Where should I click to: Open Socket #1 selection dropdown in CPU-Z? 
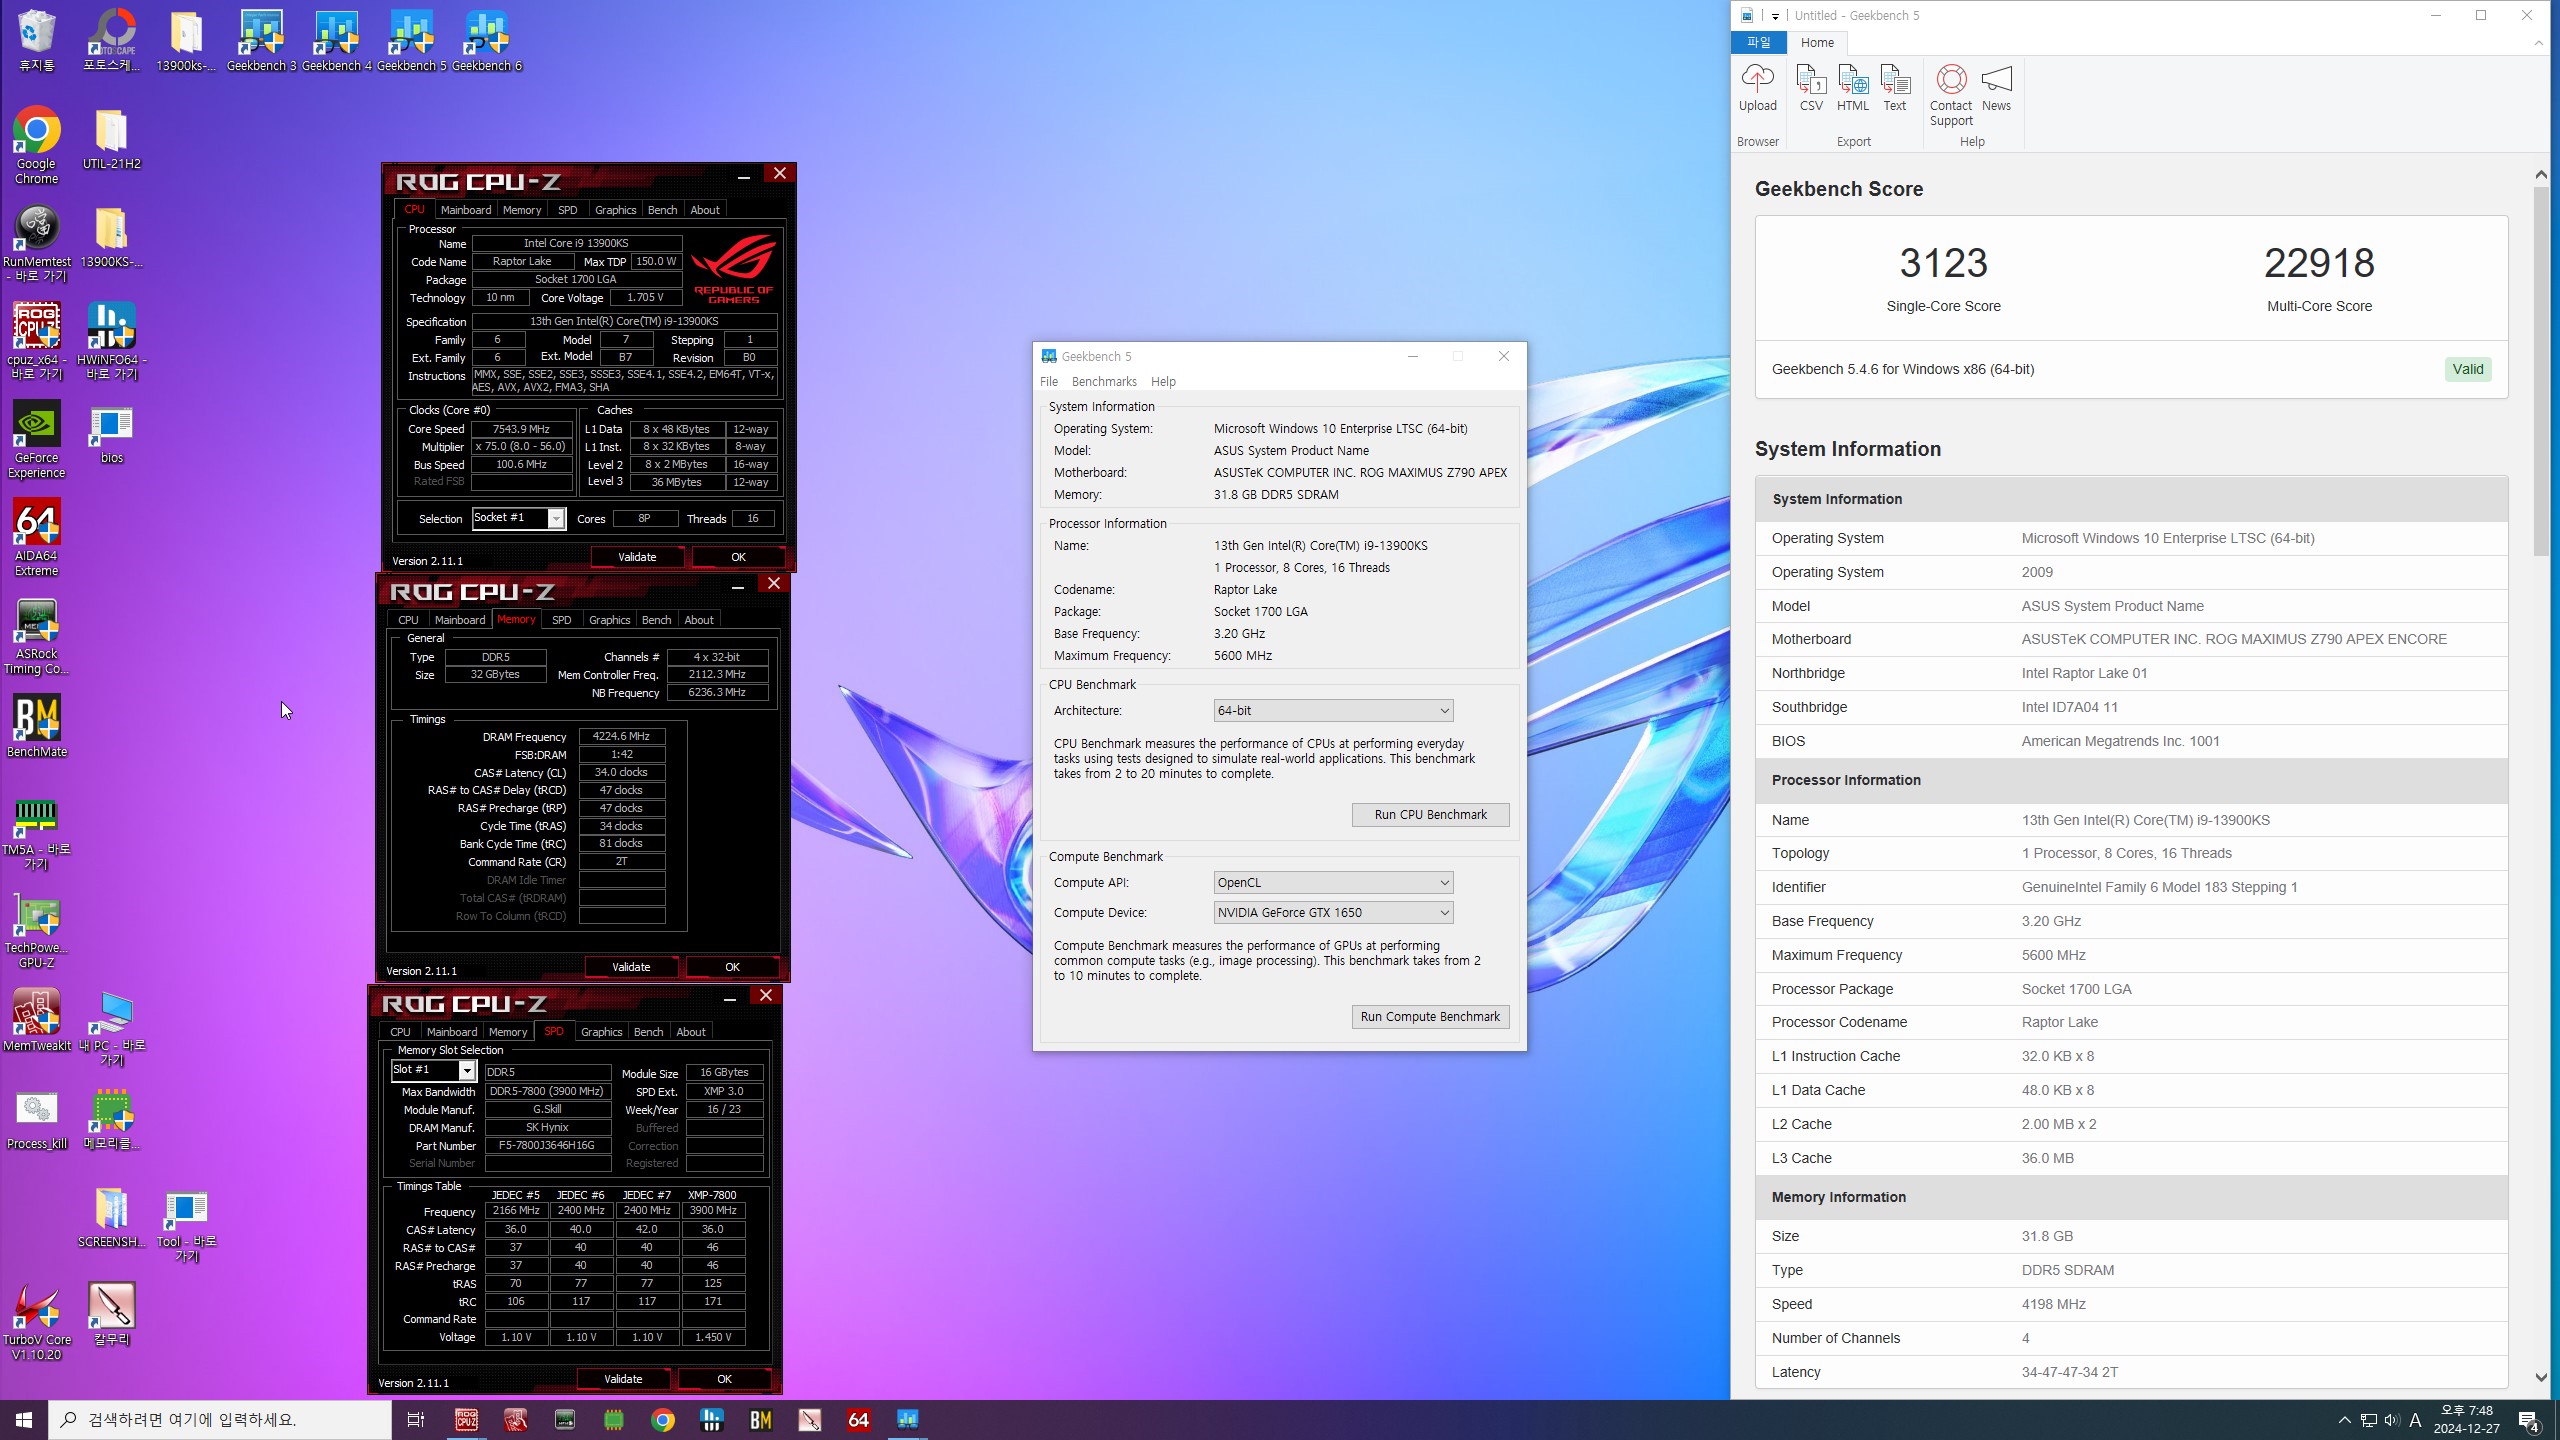[x=518, y=518]
